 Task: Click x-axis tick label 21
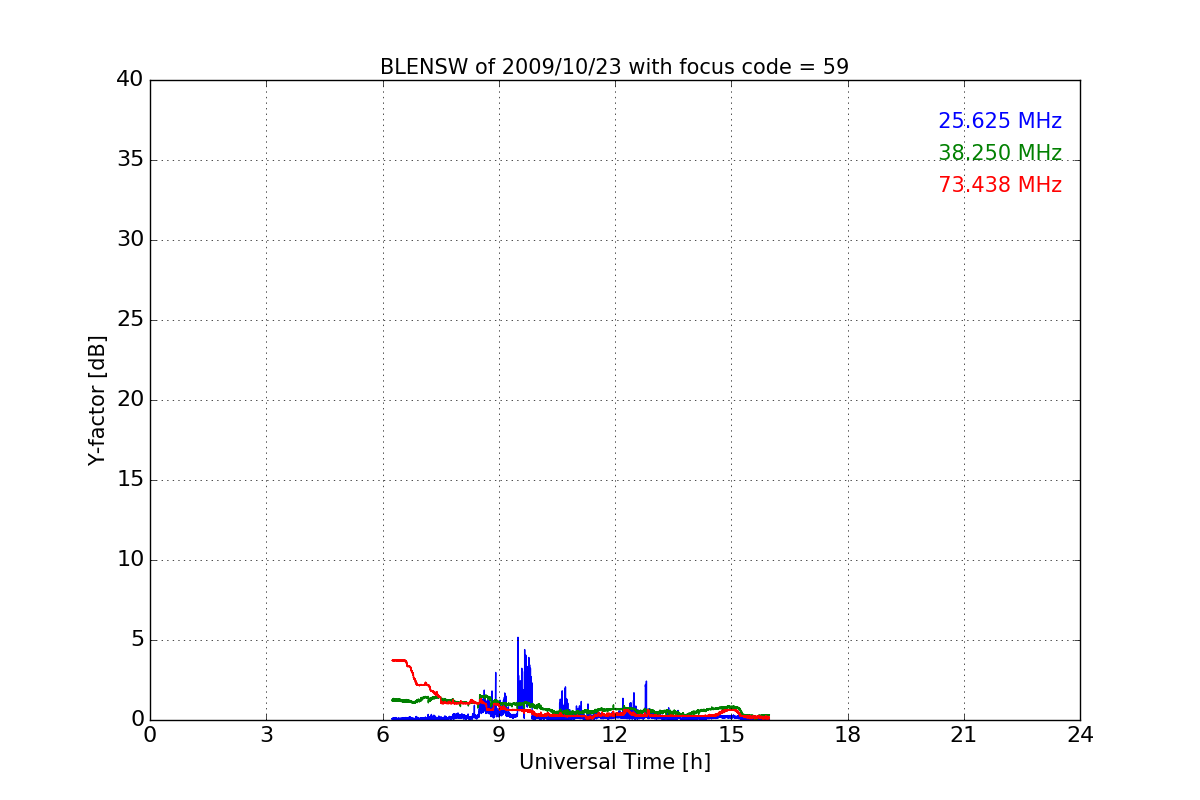[x=964, y=735]
